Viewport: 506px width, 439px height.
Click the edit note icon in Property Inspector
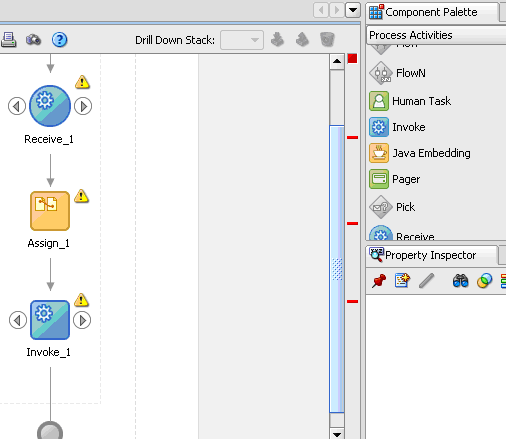[x=402, y=280]
